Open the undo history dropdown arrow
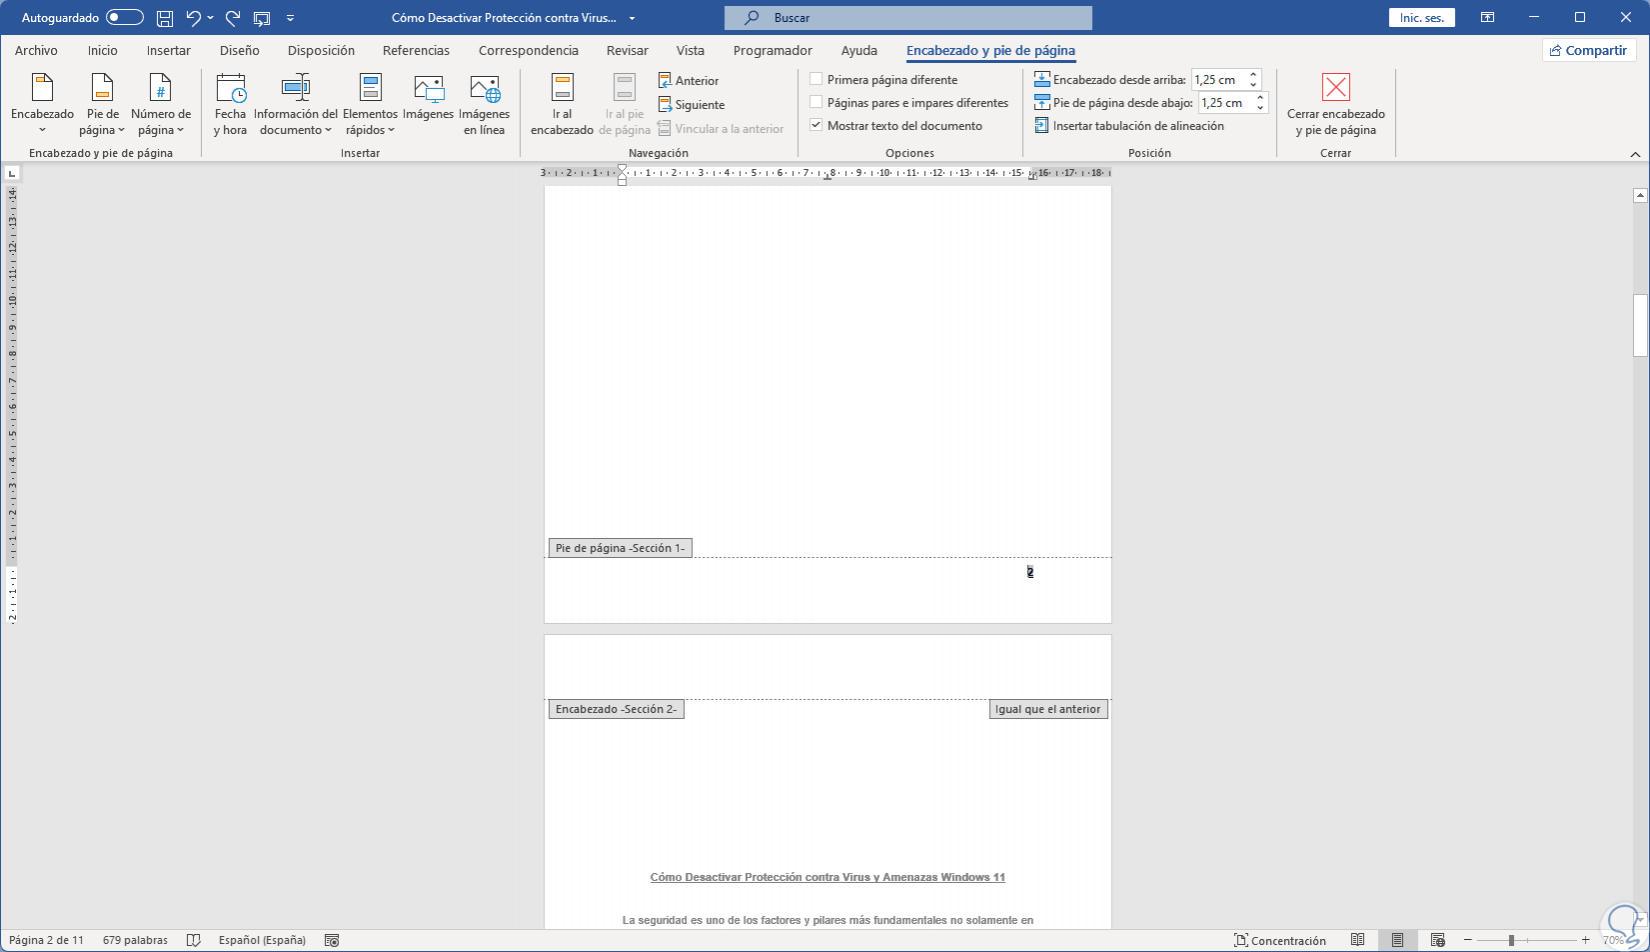Viewport: 1650px width, 952px height. [x=210, y=18]
